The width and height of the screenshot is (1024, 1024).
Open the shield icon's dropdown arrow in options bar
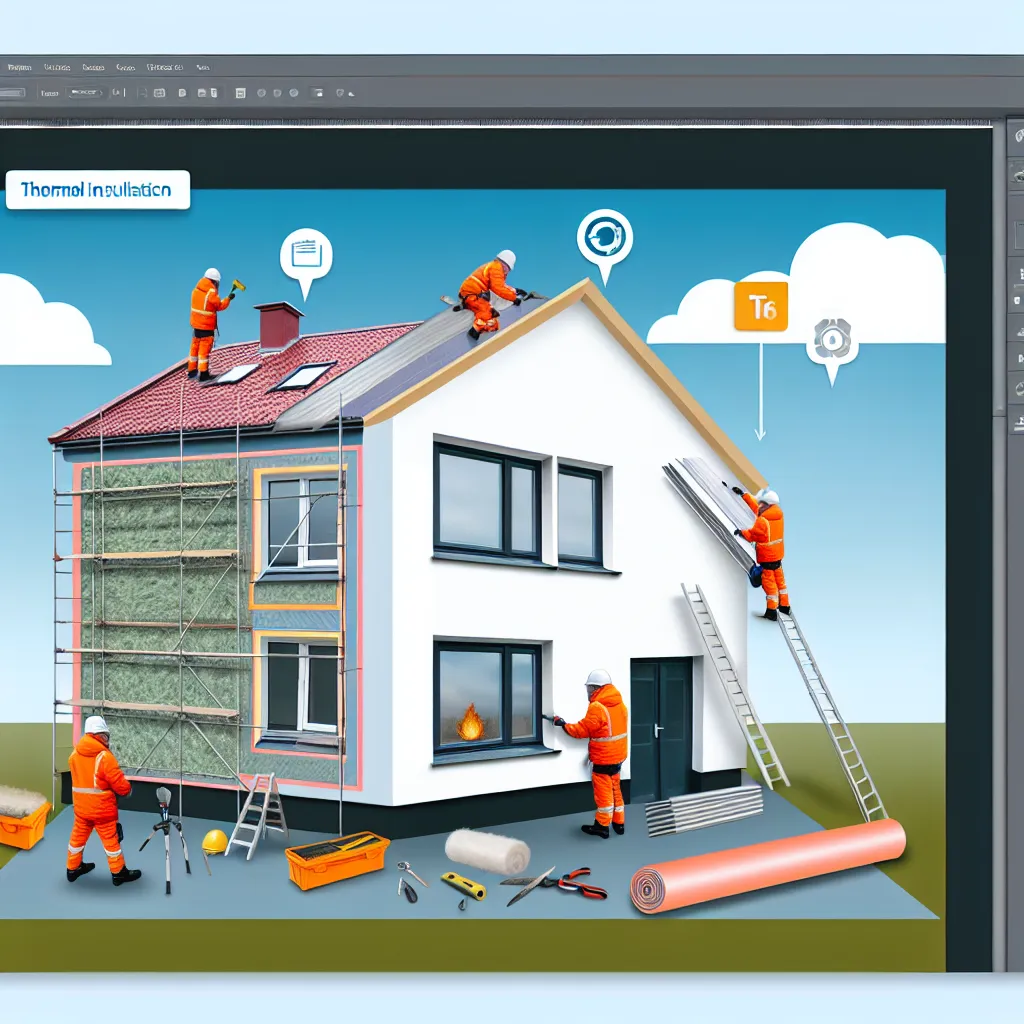click(x=351, y=94)
